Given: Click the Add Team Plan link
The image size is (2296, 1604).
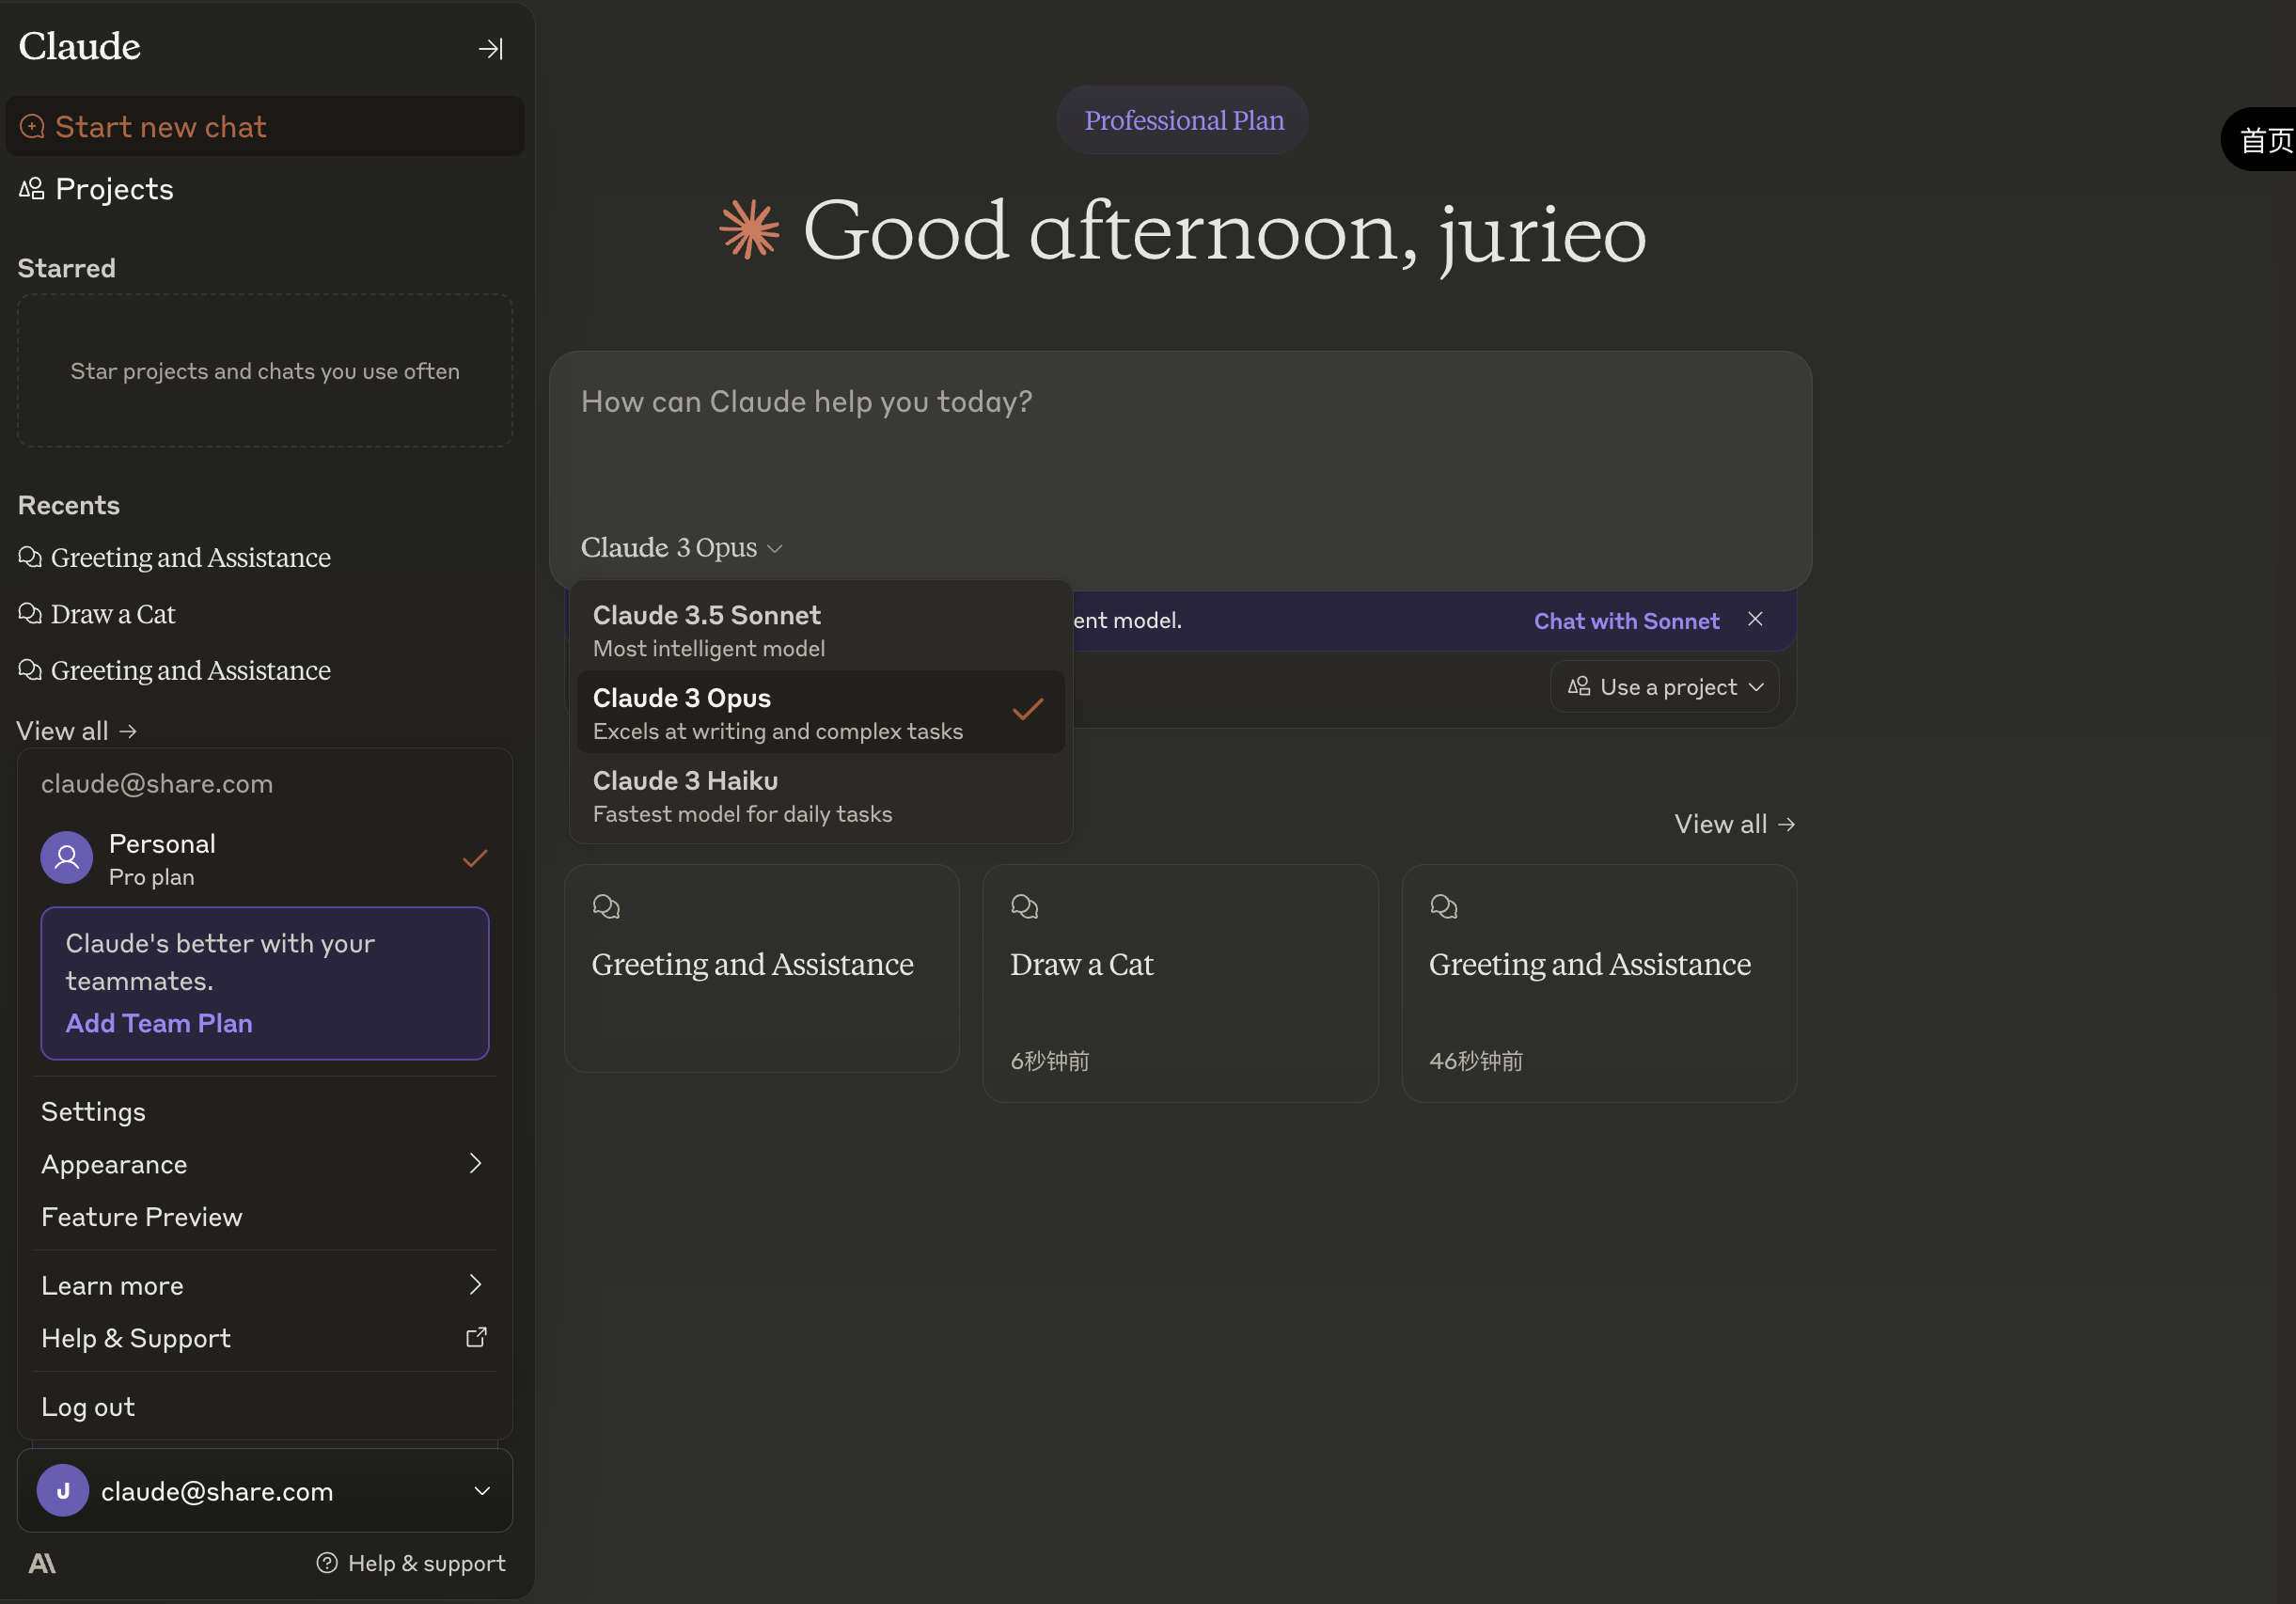Looking at the screenshot, I should pyautogui.click(x=159, y=1023).
